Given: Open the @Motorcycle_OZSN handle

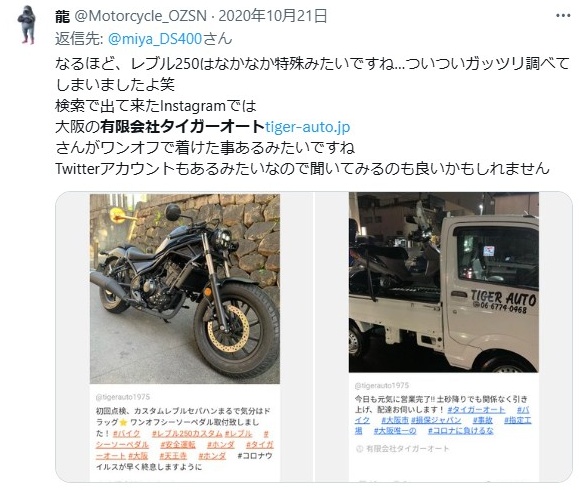Looking at the screenshot, I should (x=141, y=16).
